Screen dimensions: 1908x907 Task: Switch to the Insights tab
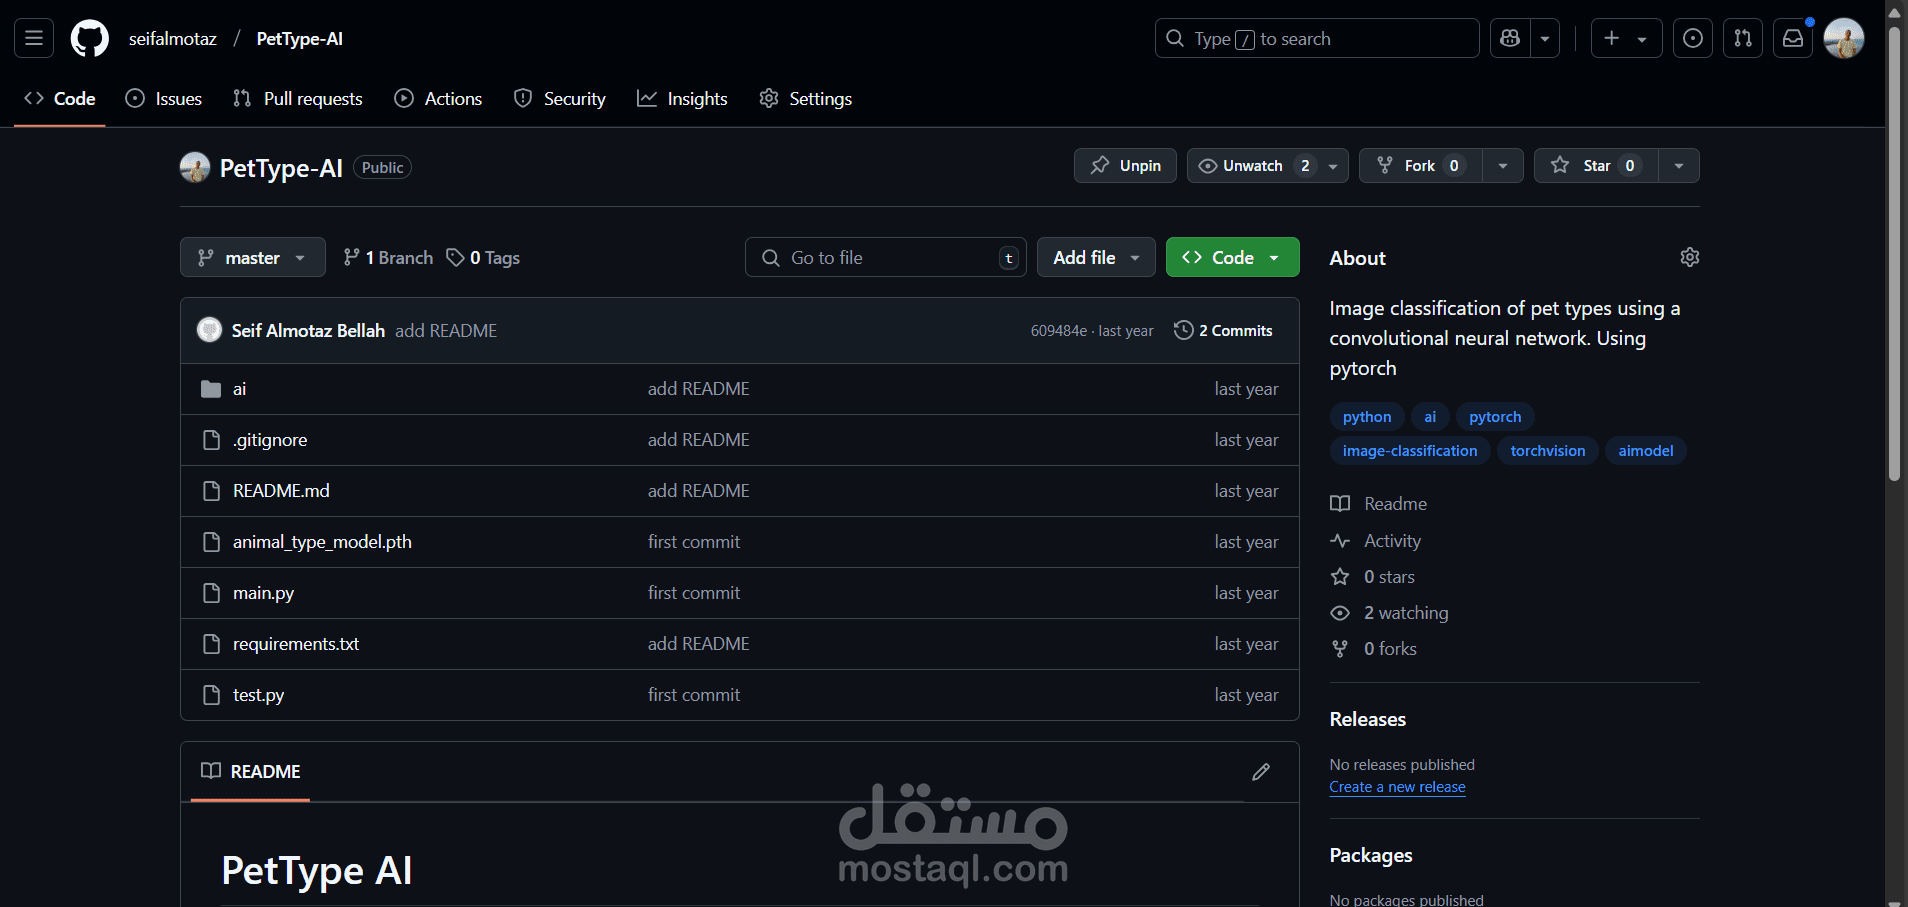682,98
